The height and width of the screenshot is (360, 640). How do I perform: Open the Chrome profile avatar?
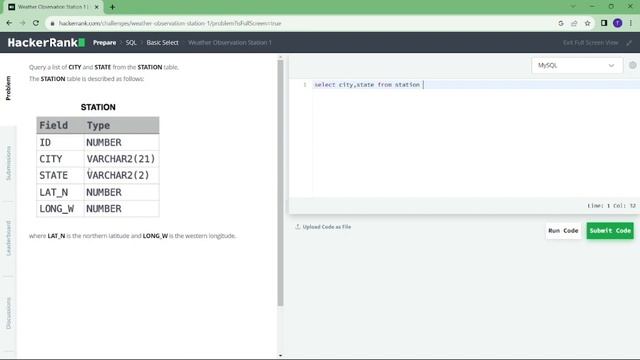618,23
